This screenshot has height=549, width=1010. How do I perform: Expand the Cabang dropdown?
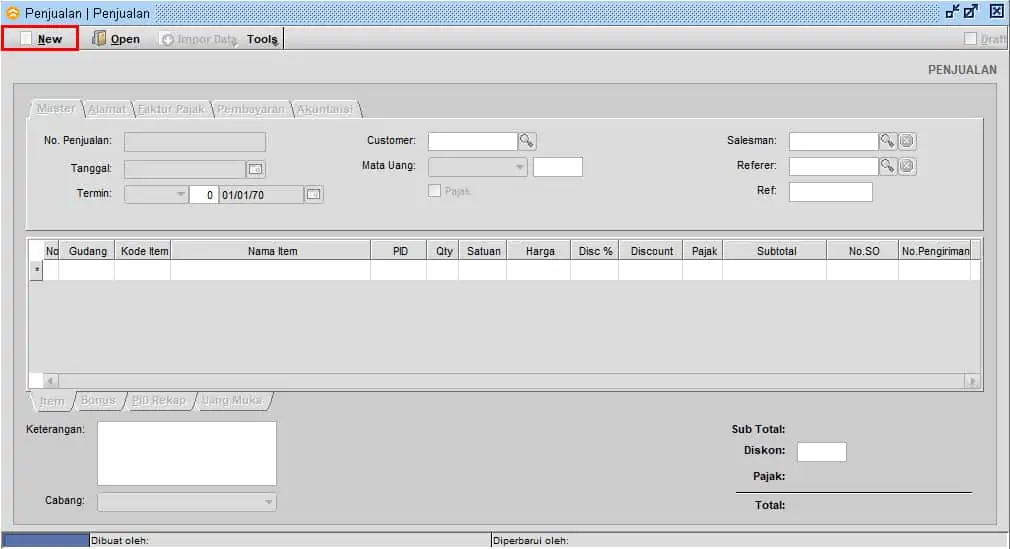point(269,501)
